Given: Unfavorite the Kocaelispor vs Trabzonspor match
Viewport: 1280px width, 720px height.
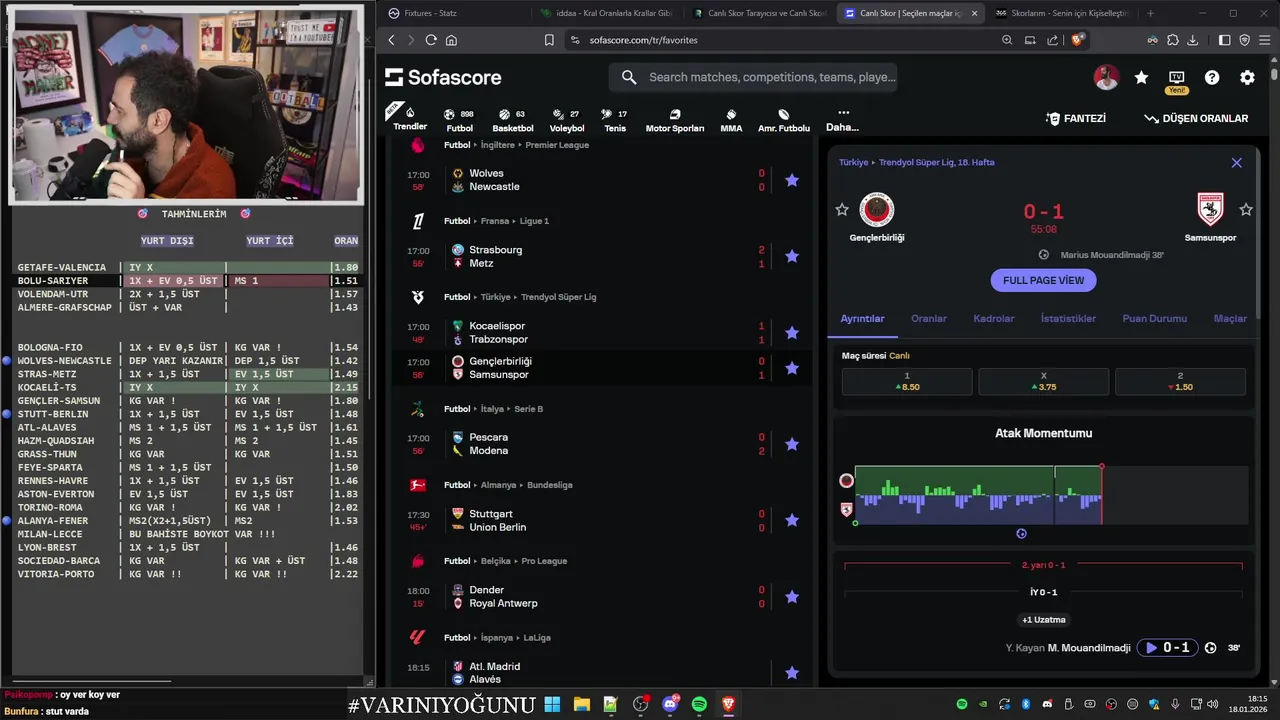Looking at the screenshot, I should [x=792, y=332].
